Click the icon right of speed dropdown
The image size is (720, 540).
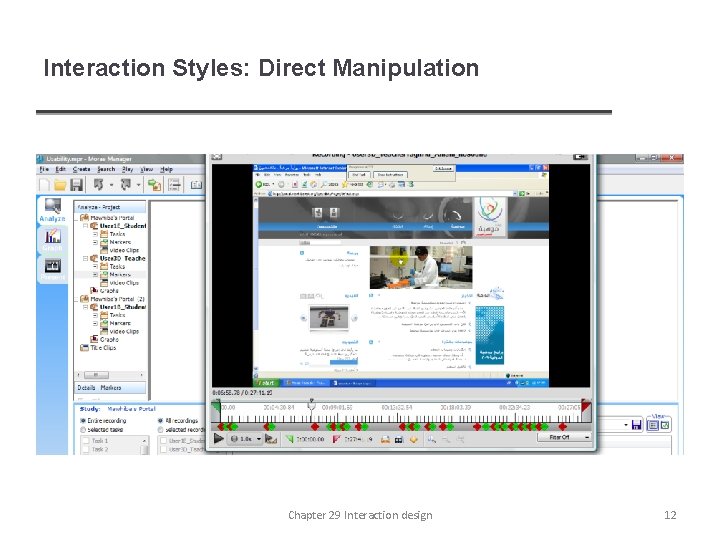271,439
